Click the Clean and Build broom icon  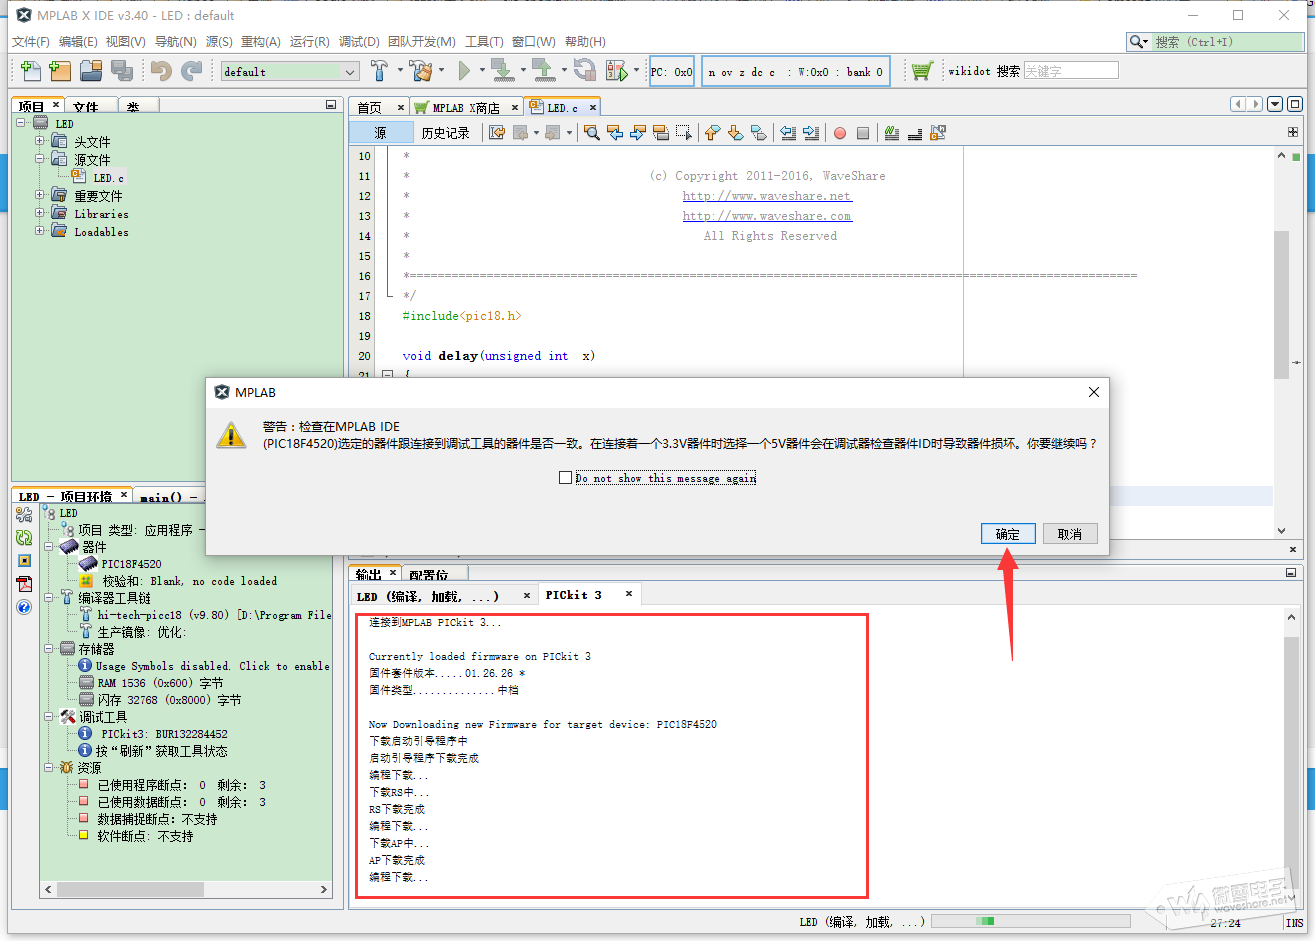[x=421, y=71]
